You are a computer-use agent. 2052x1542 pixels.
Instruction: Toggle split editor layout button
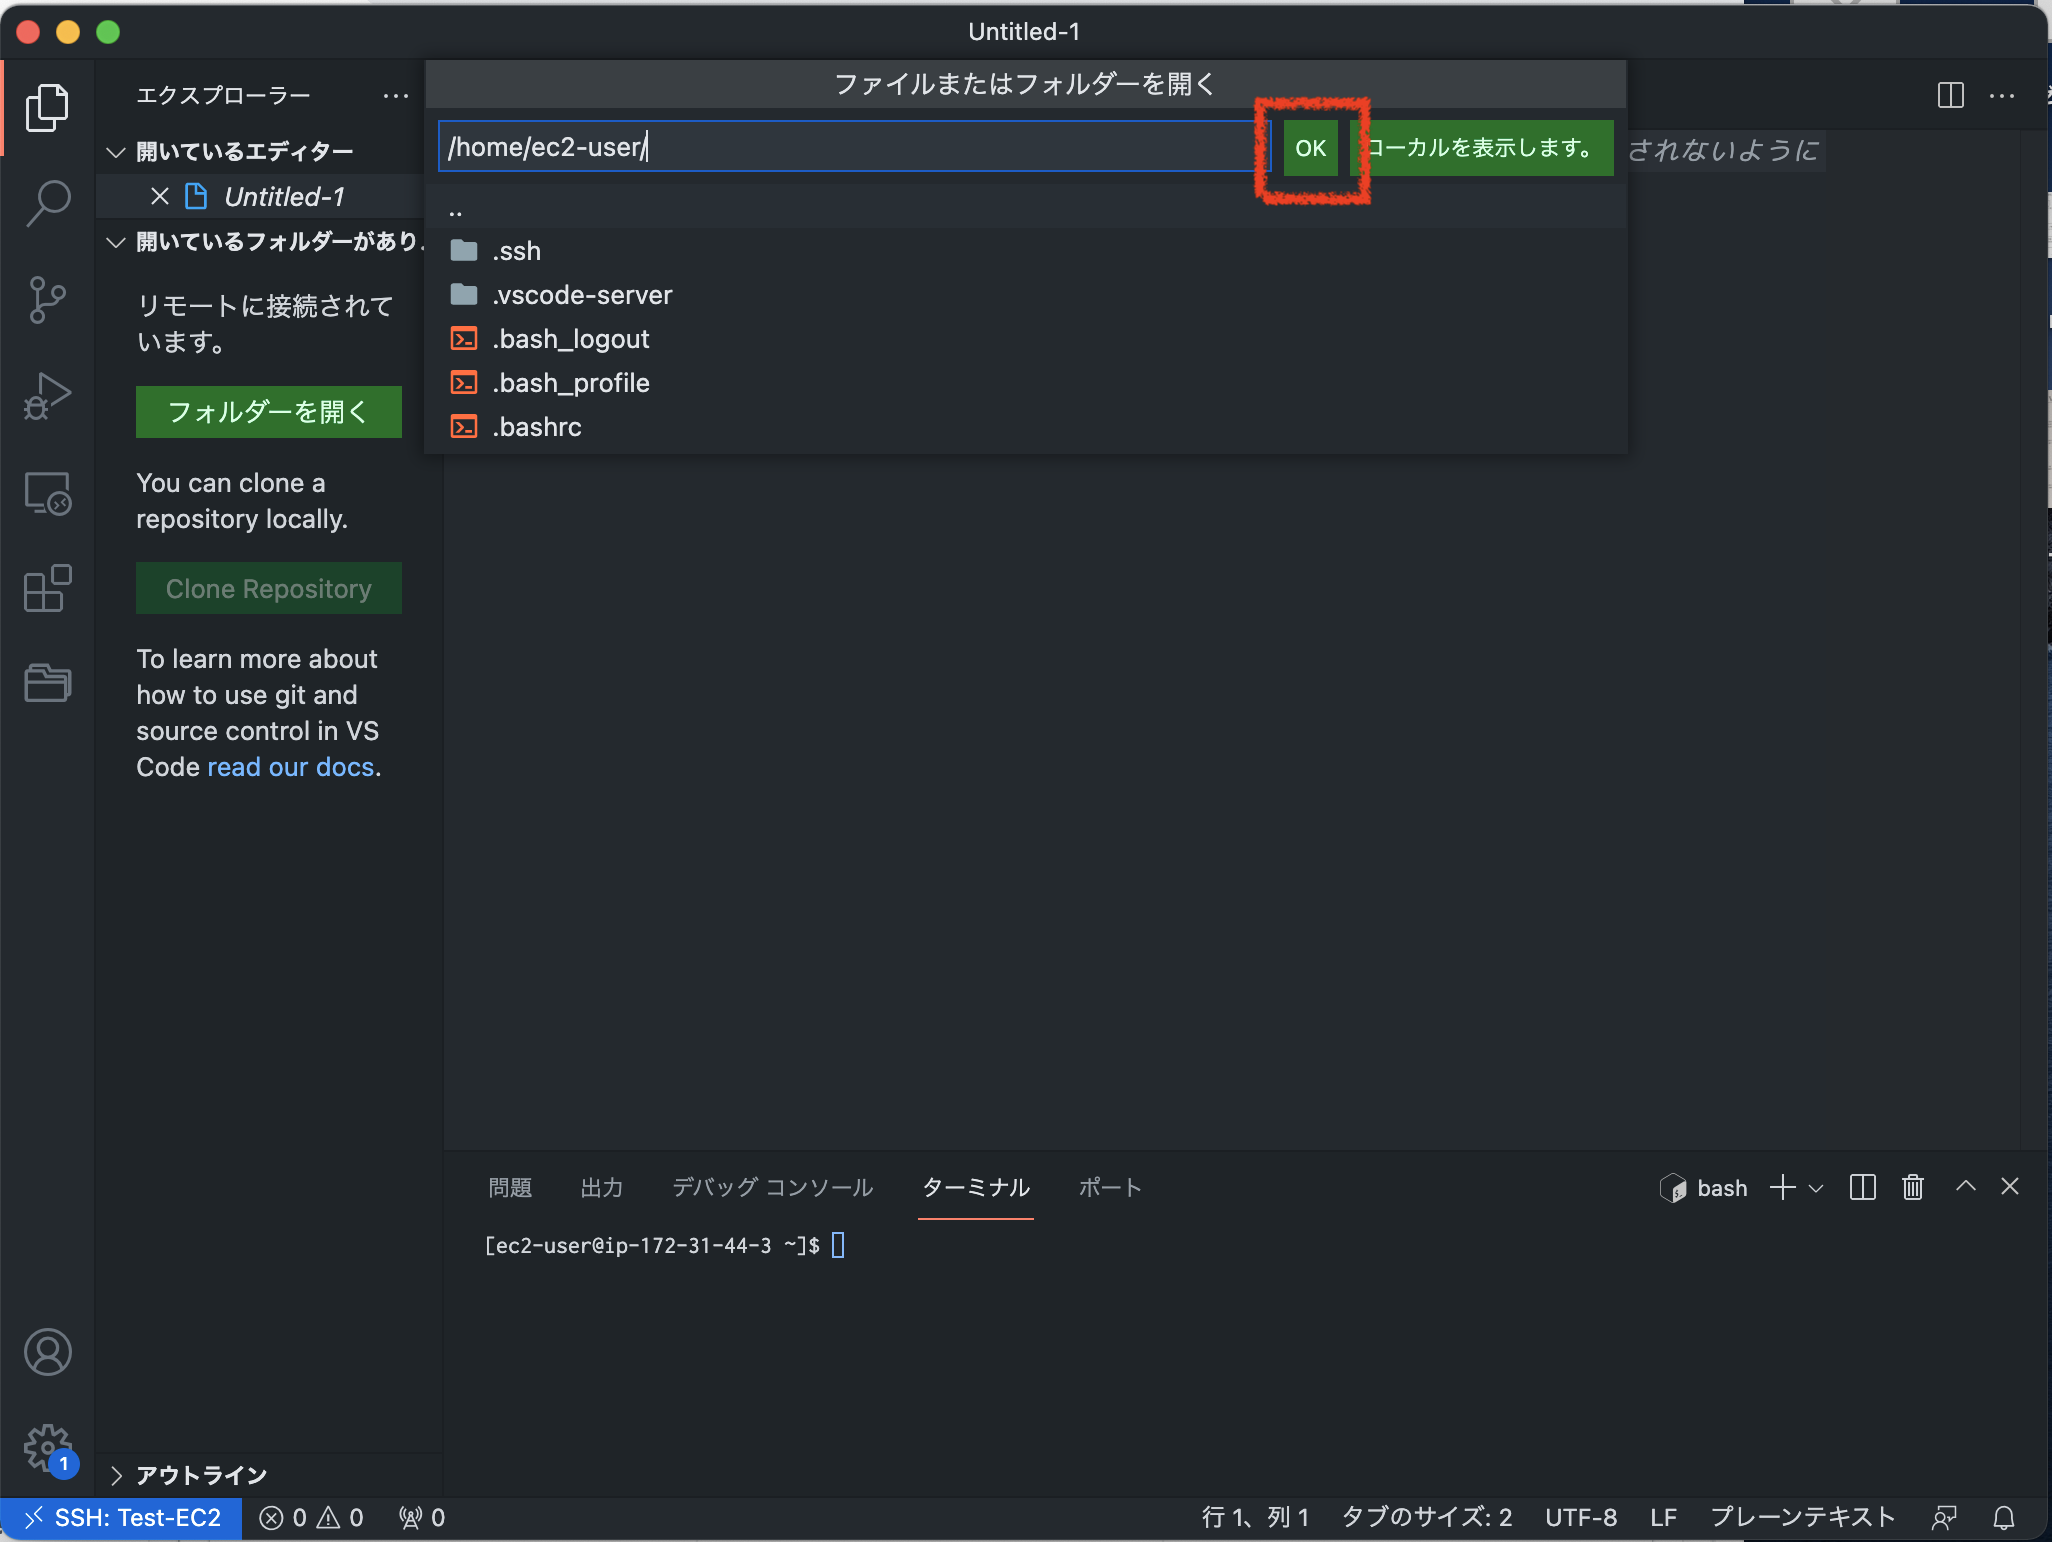tap(1950, 96)
